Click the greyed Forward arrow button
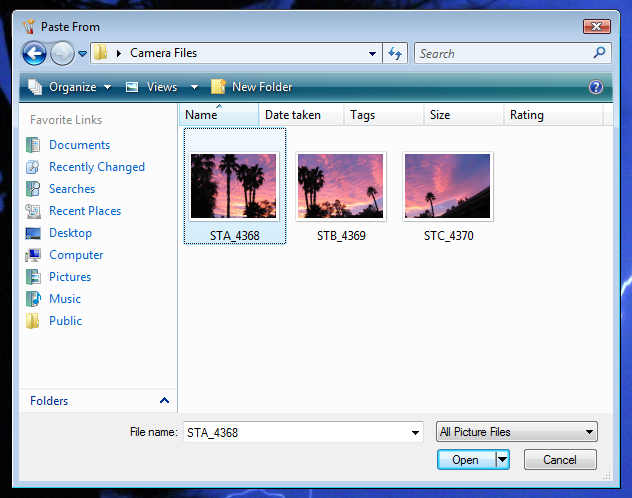632x498 pixels. pyautogui.click(x=62, y=53)
